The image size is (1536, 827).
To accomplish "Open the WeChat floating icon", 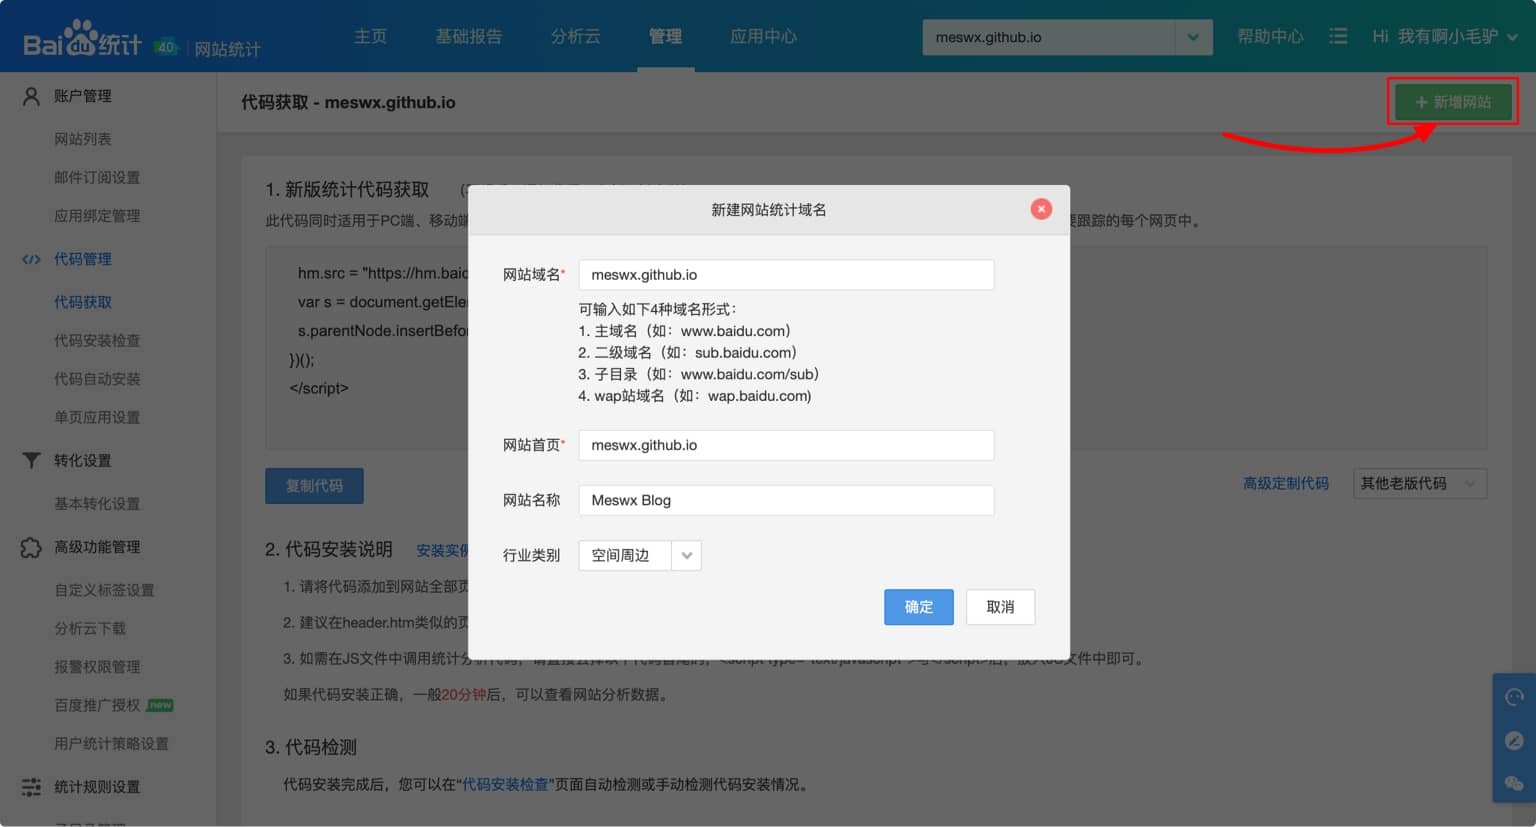I will [x=1514, y=783].
